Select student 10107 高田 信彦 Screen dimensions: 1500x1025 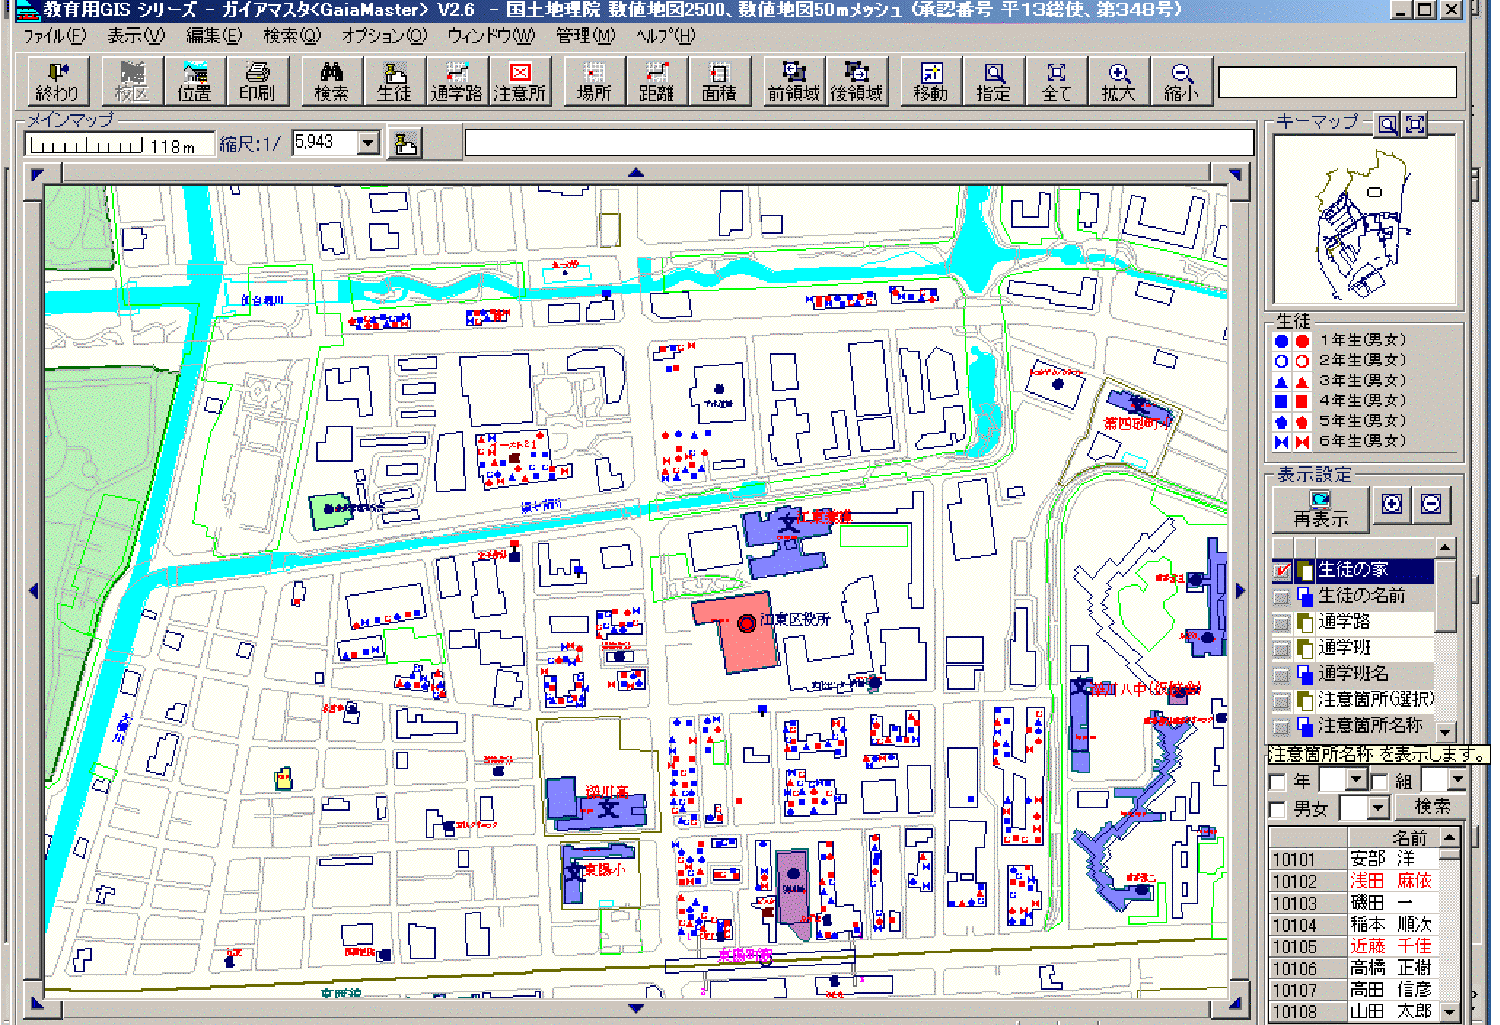(x=1354, y=990)
